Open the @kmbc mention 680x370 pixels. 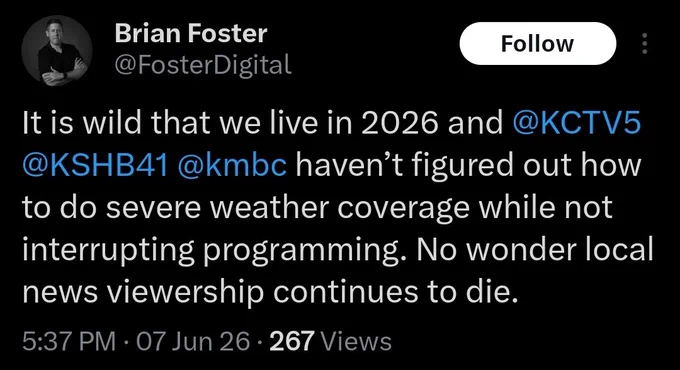(x=232, y=165)
